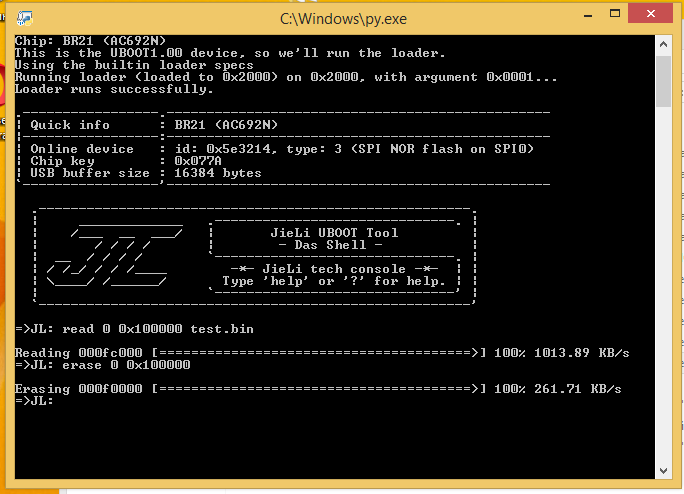Close the py.exe console window
684x494 pixels.
coord(650,14)
